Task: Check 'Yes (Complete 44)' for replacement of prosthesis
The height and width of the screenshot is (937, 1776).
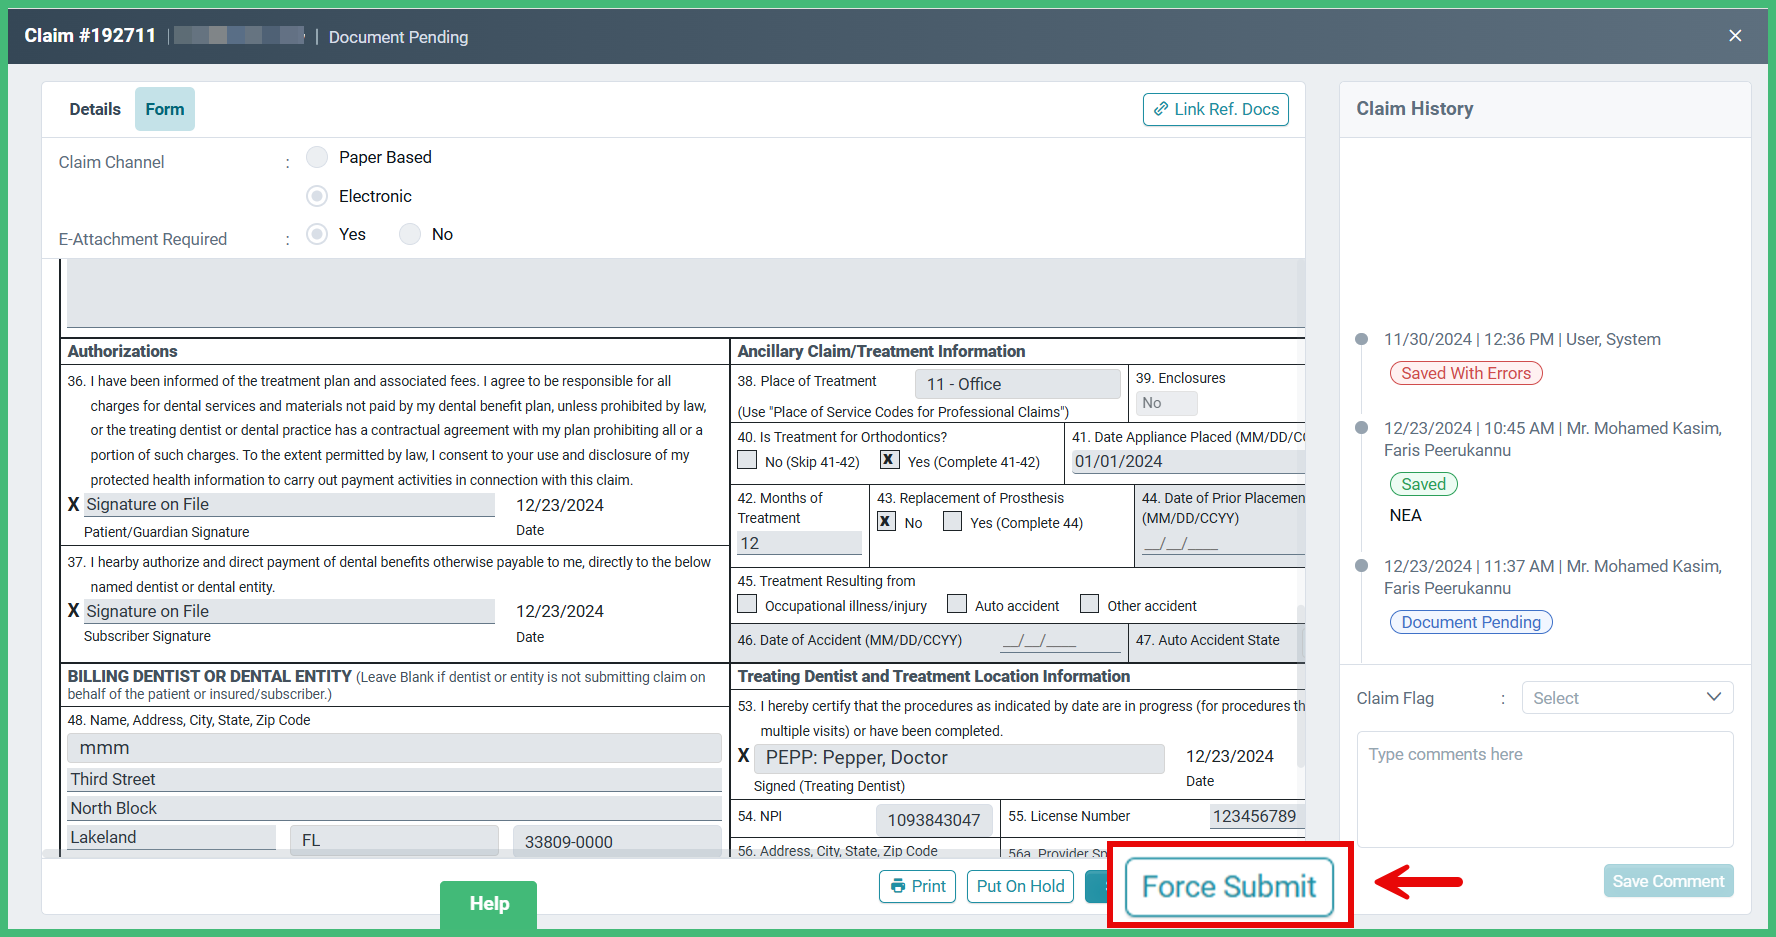Action: click(x=952, y=521)
